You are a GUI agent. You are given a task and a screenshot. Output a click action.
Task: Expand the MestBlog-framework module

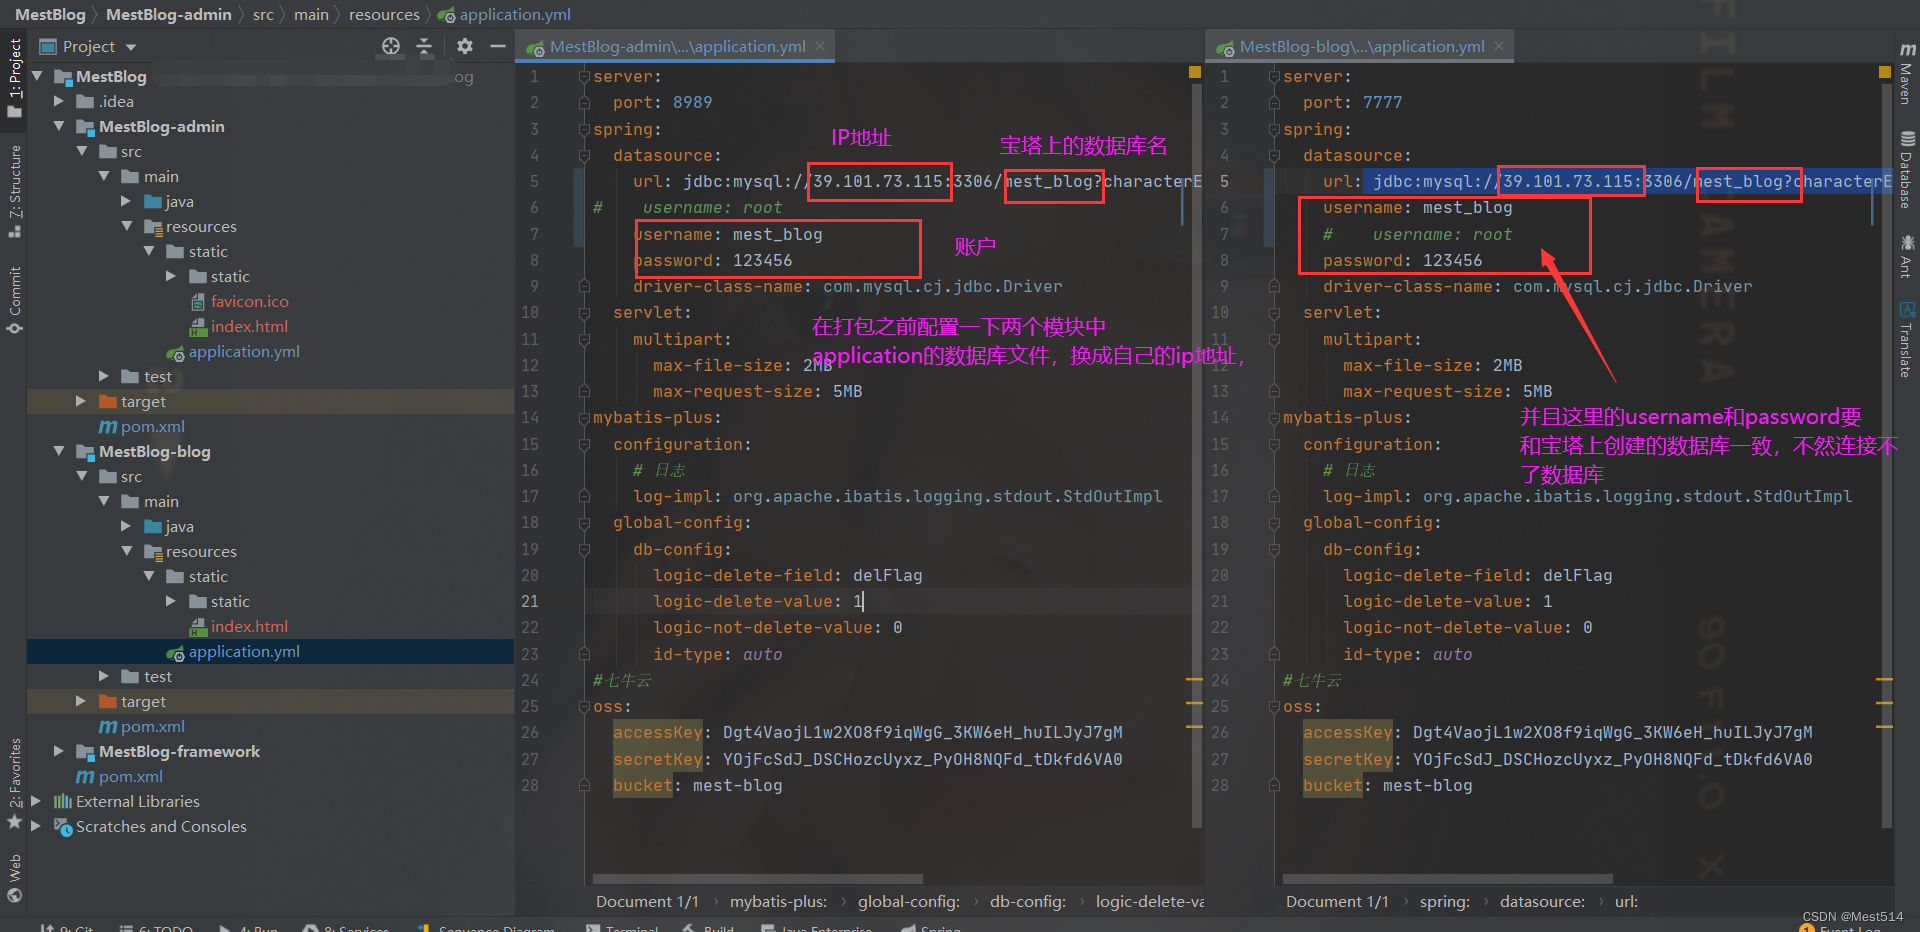click(x=59, y=751)
